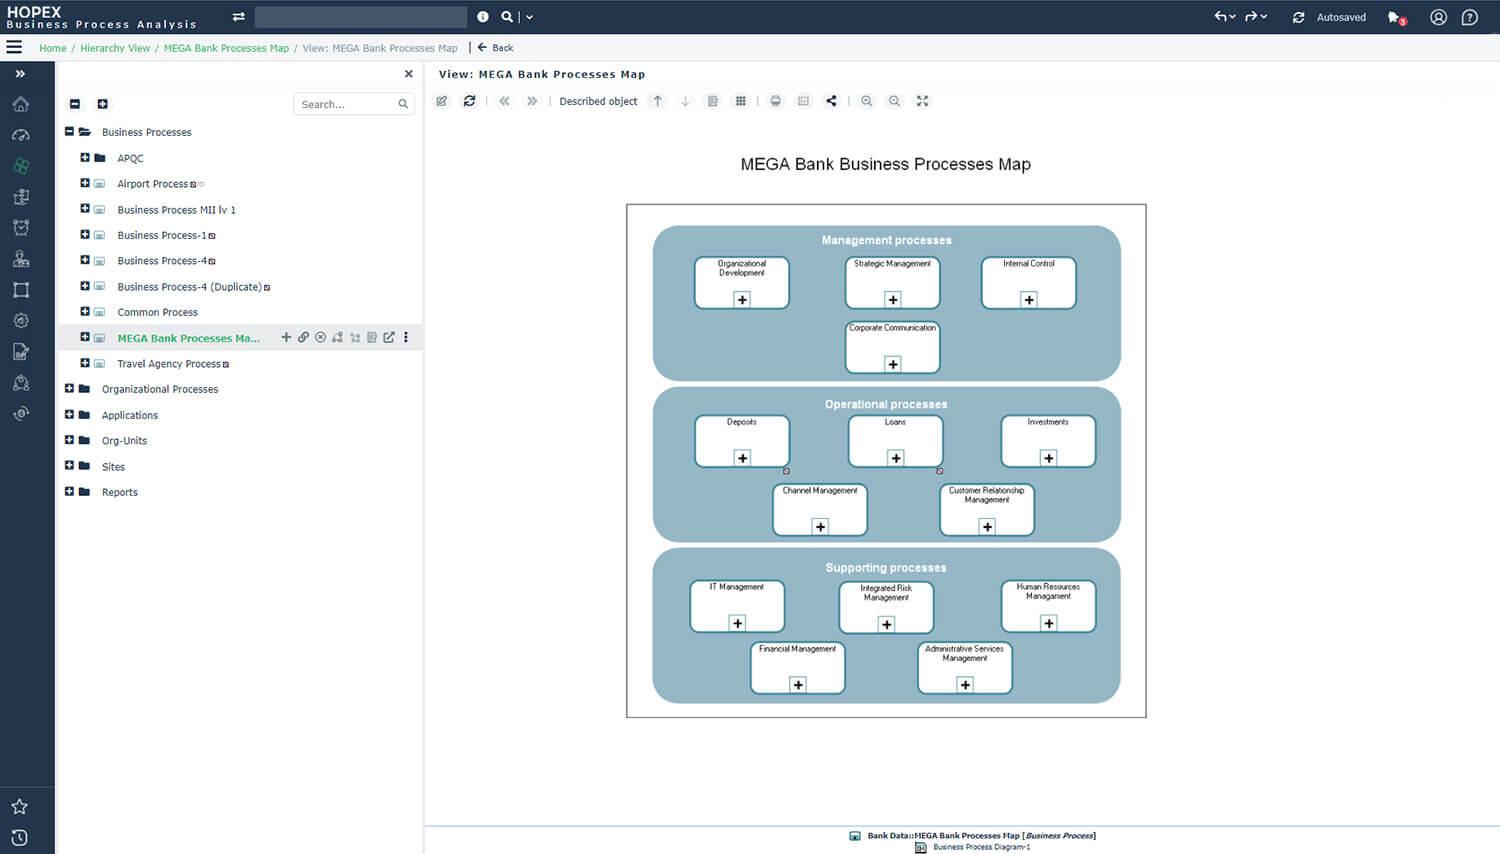Image resolution: width=1500 pixels, height=854 pixels.
Task: Click Home breadcrumb link
Action: click(53, 48)
